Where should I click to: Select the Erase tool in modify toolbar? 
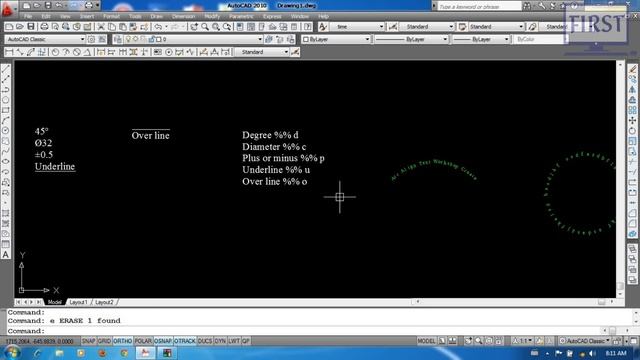pyautogui.click(x=632, y=69)
